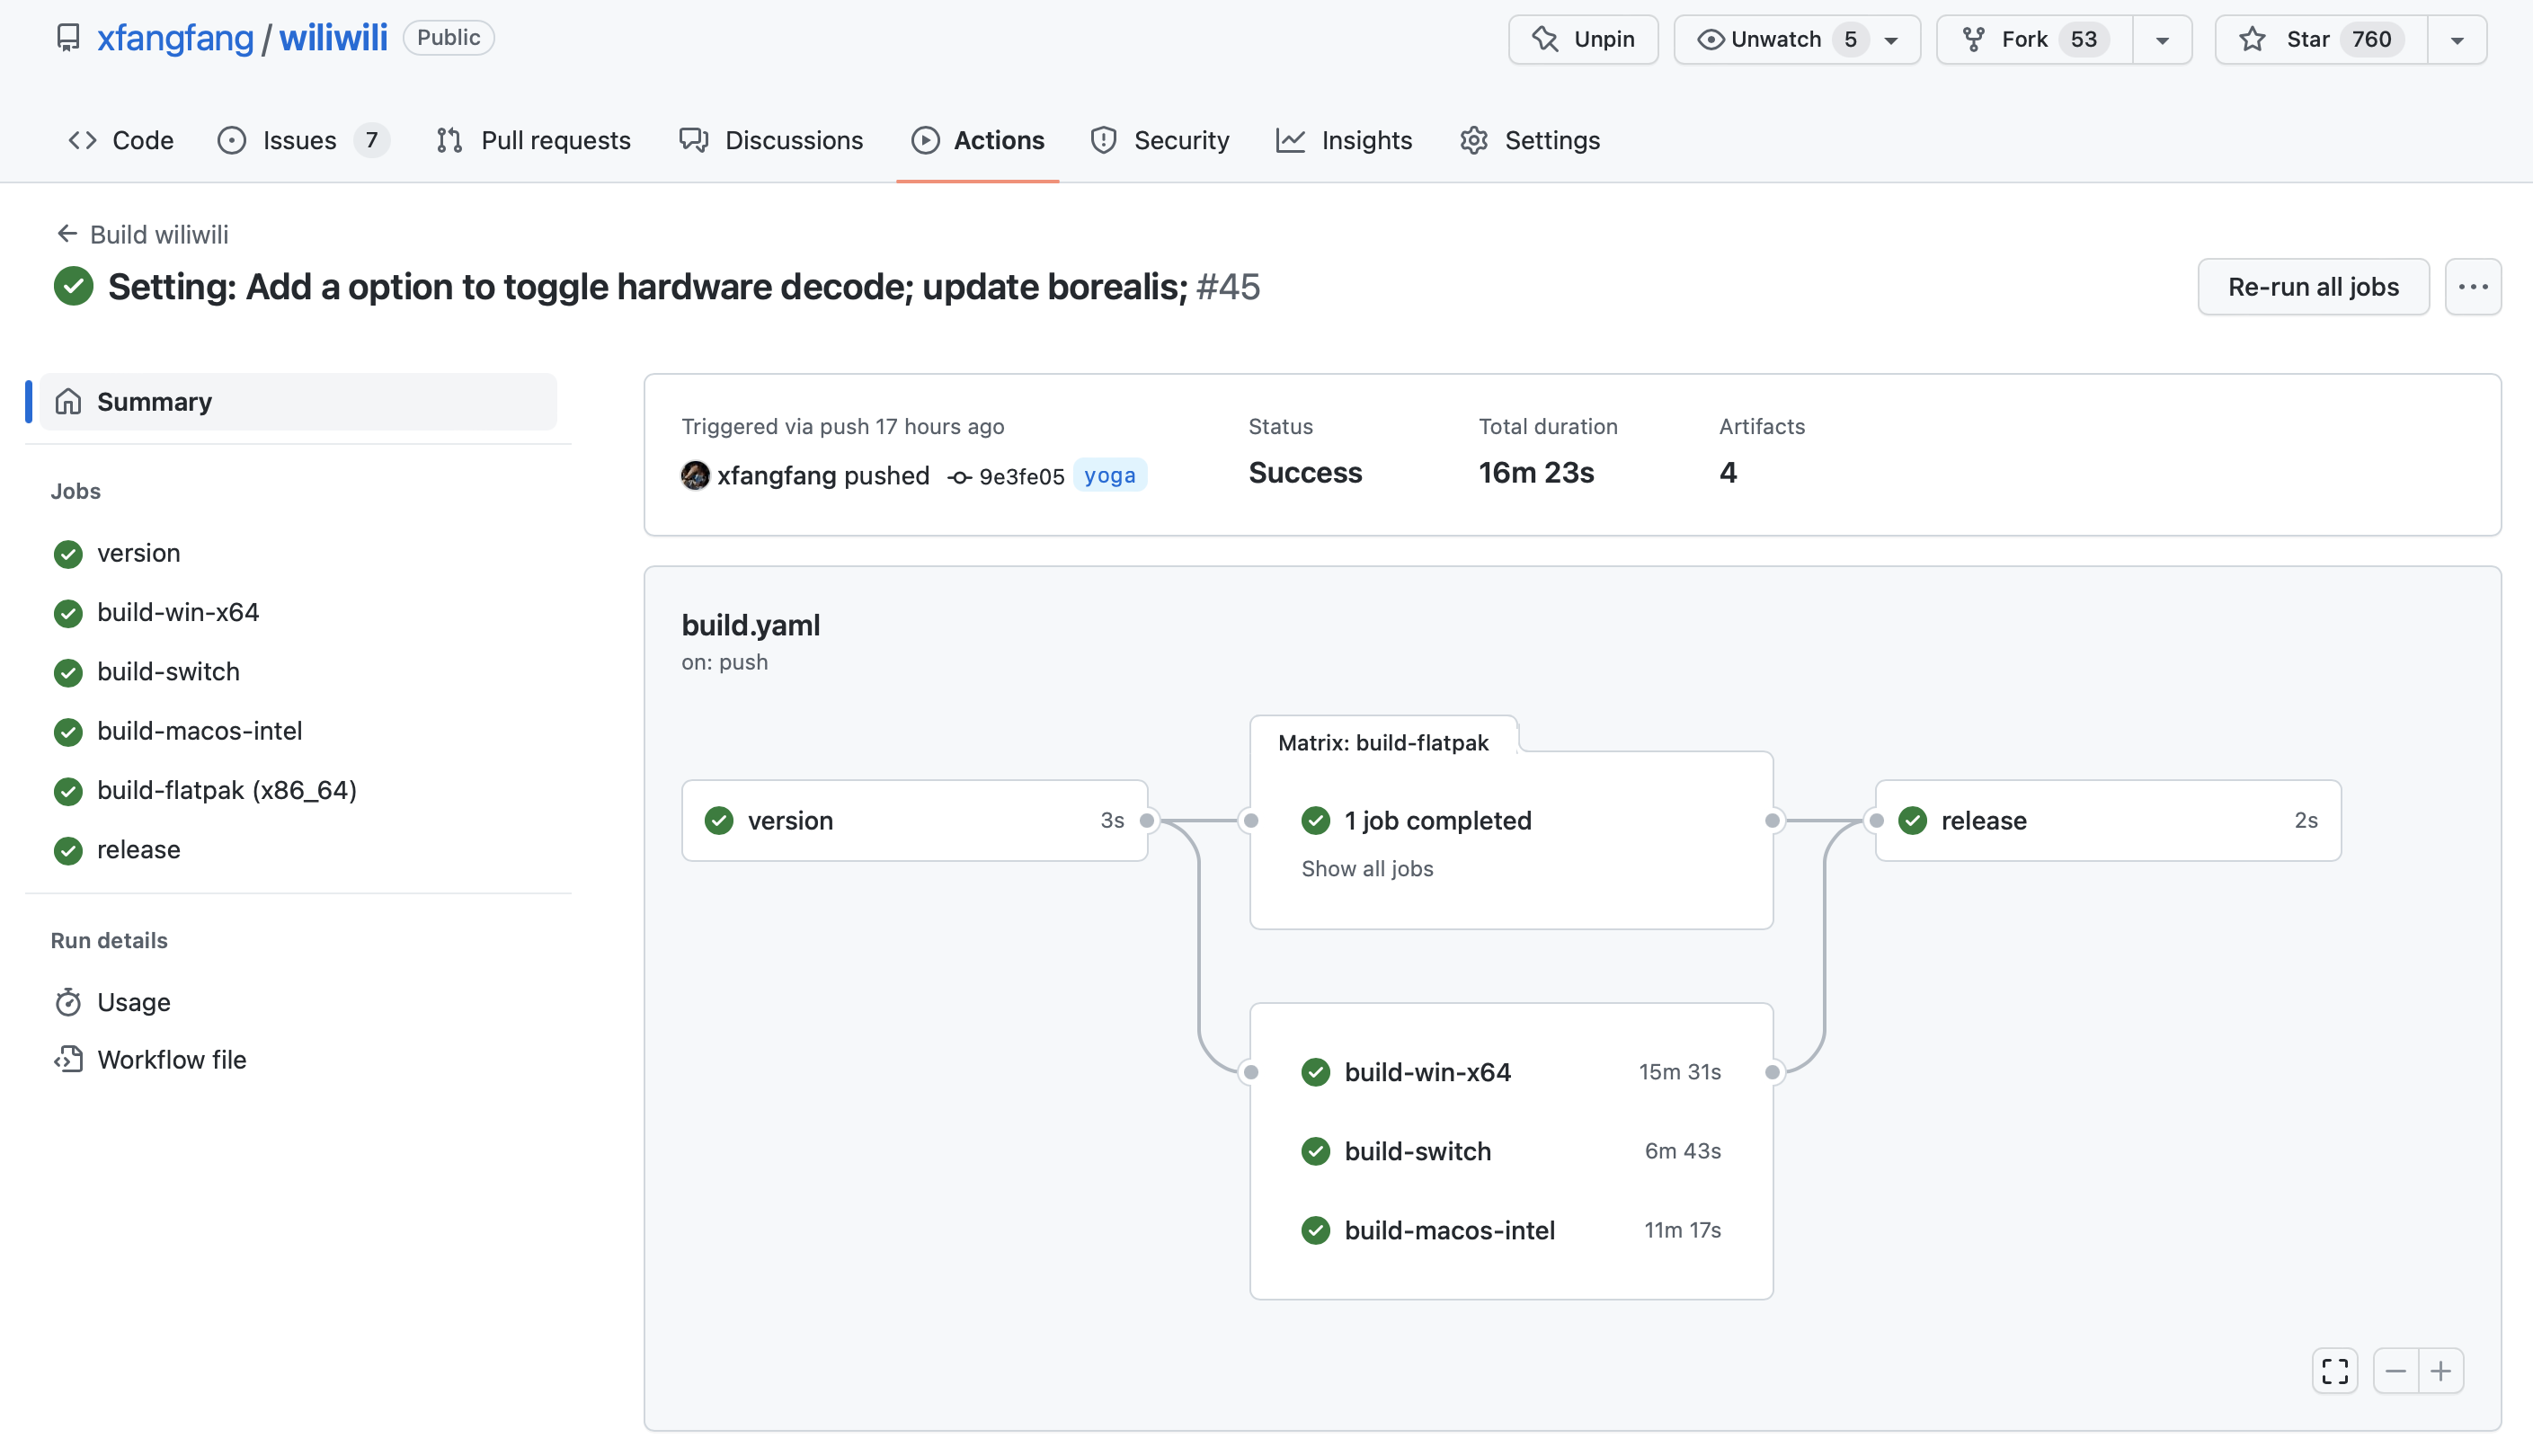Viewport: 2533px width, 1456px height.
Task: Click the build.yaml heading
Action: [750, 625]
